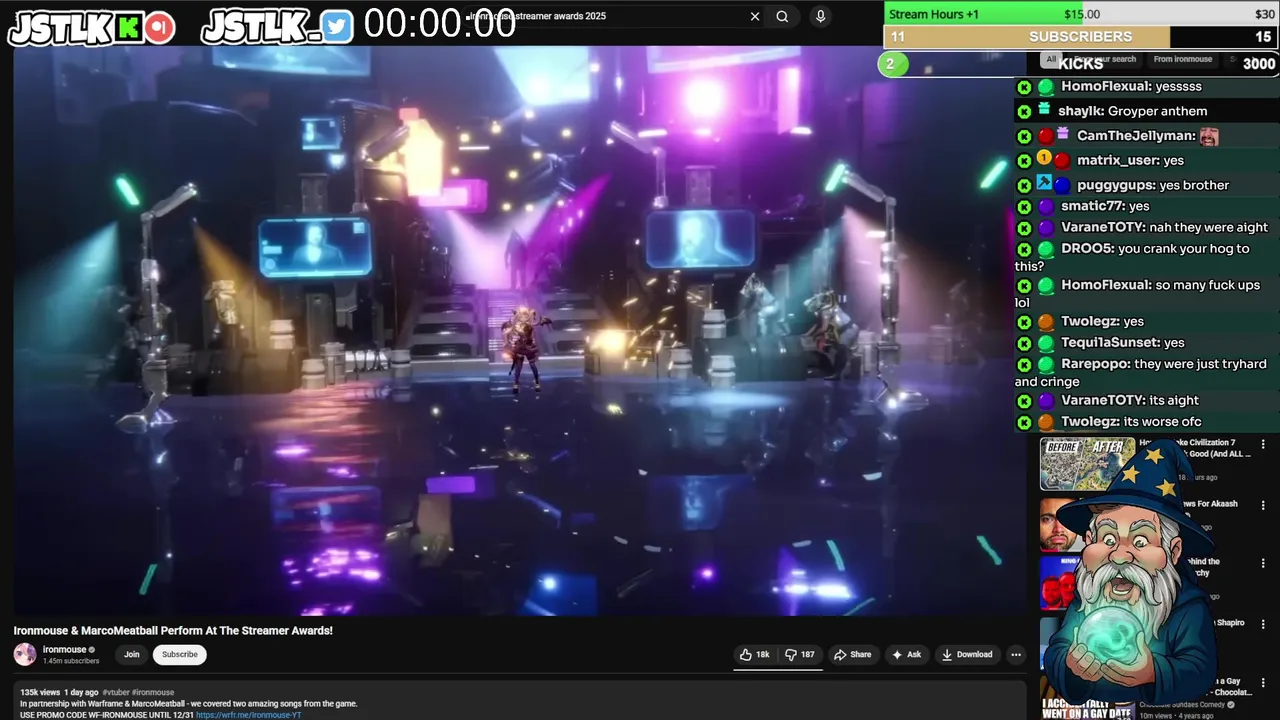1280x720 pixels.
Task: Open the ironmouse channel avatar
Action: coord(25,655)
